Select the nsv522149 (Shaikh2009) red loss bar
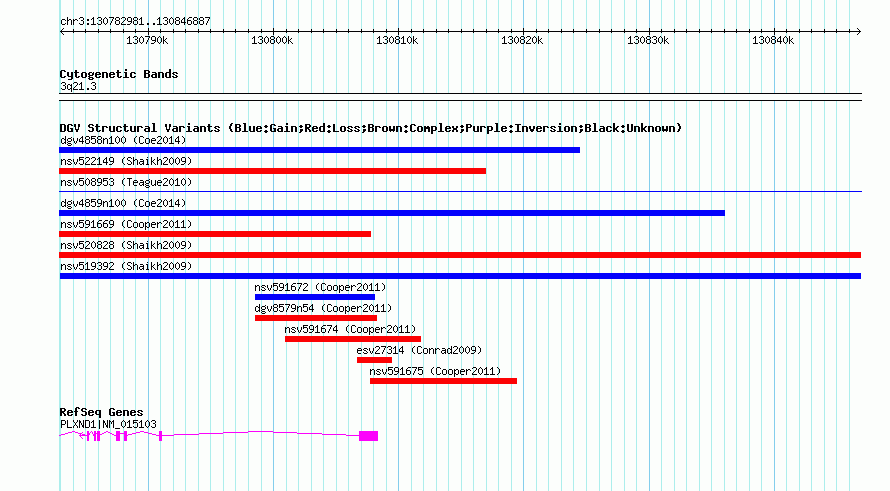 point(272,171)
